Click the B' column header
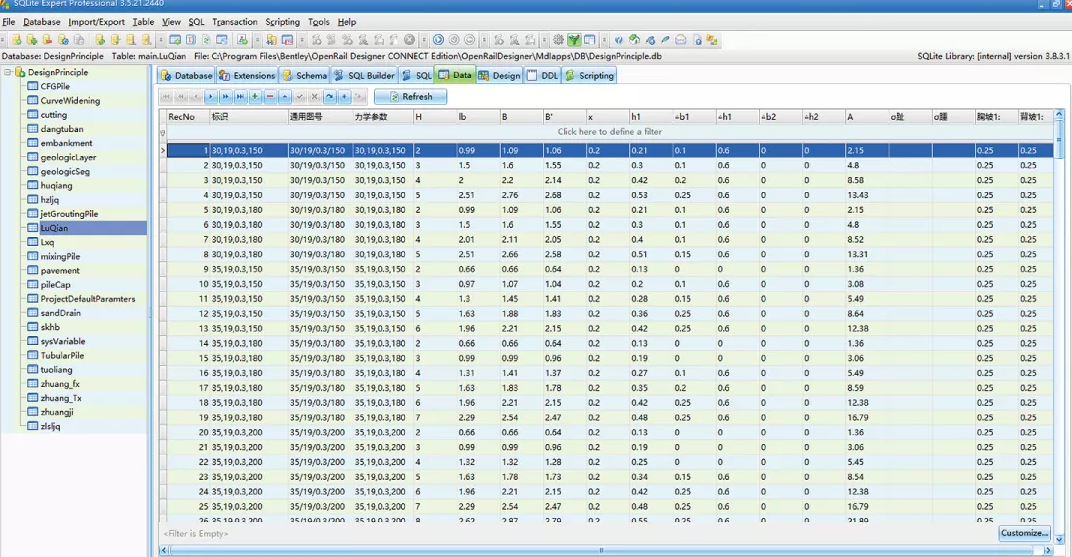Viewport: 1072px width, 557px height. [x=564, y=117]
